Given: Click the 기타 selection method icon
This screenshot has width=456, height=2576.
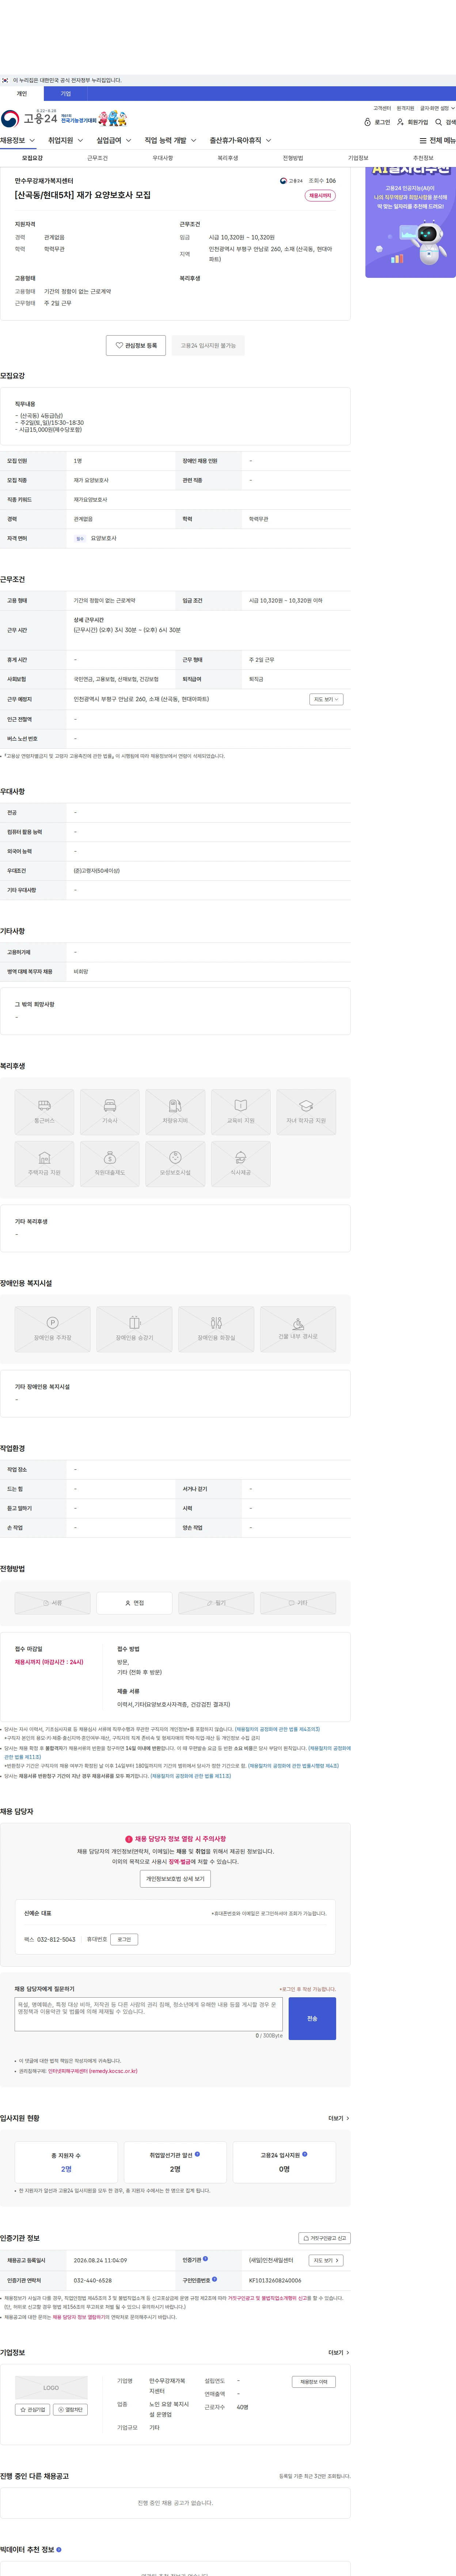Looking at the screenshot, I should 298,1603.
